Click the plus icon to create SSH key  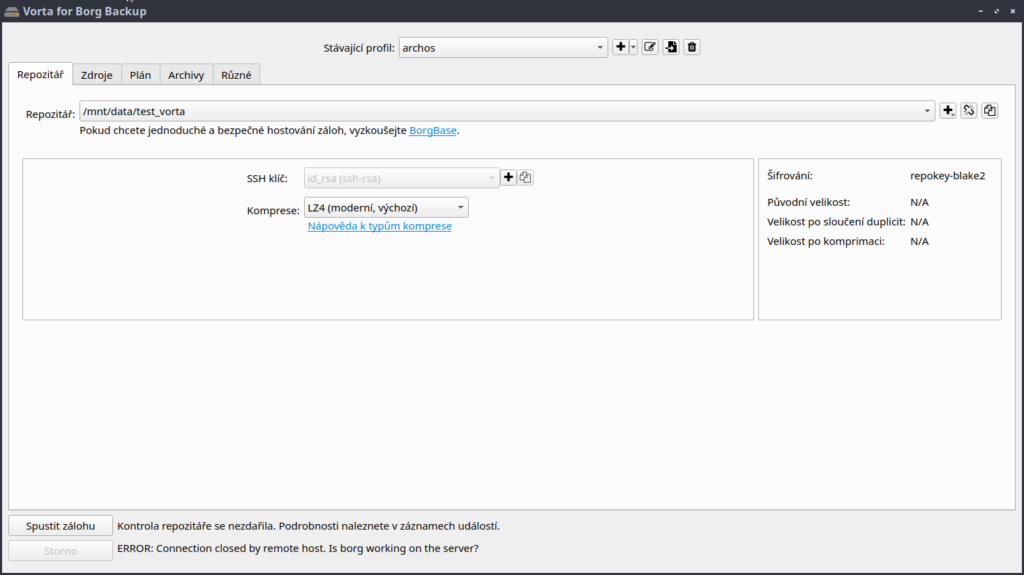coord(509,178)
